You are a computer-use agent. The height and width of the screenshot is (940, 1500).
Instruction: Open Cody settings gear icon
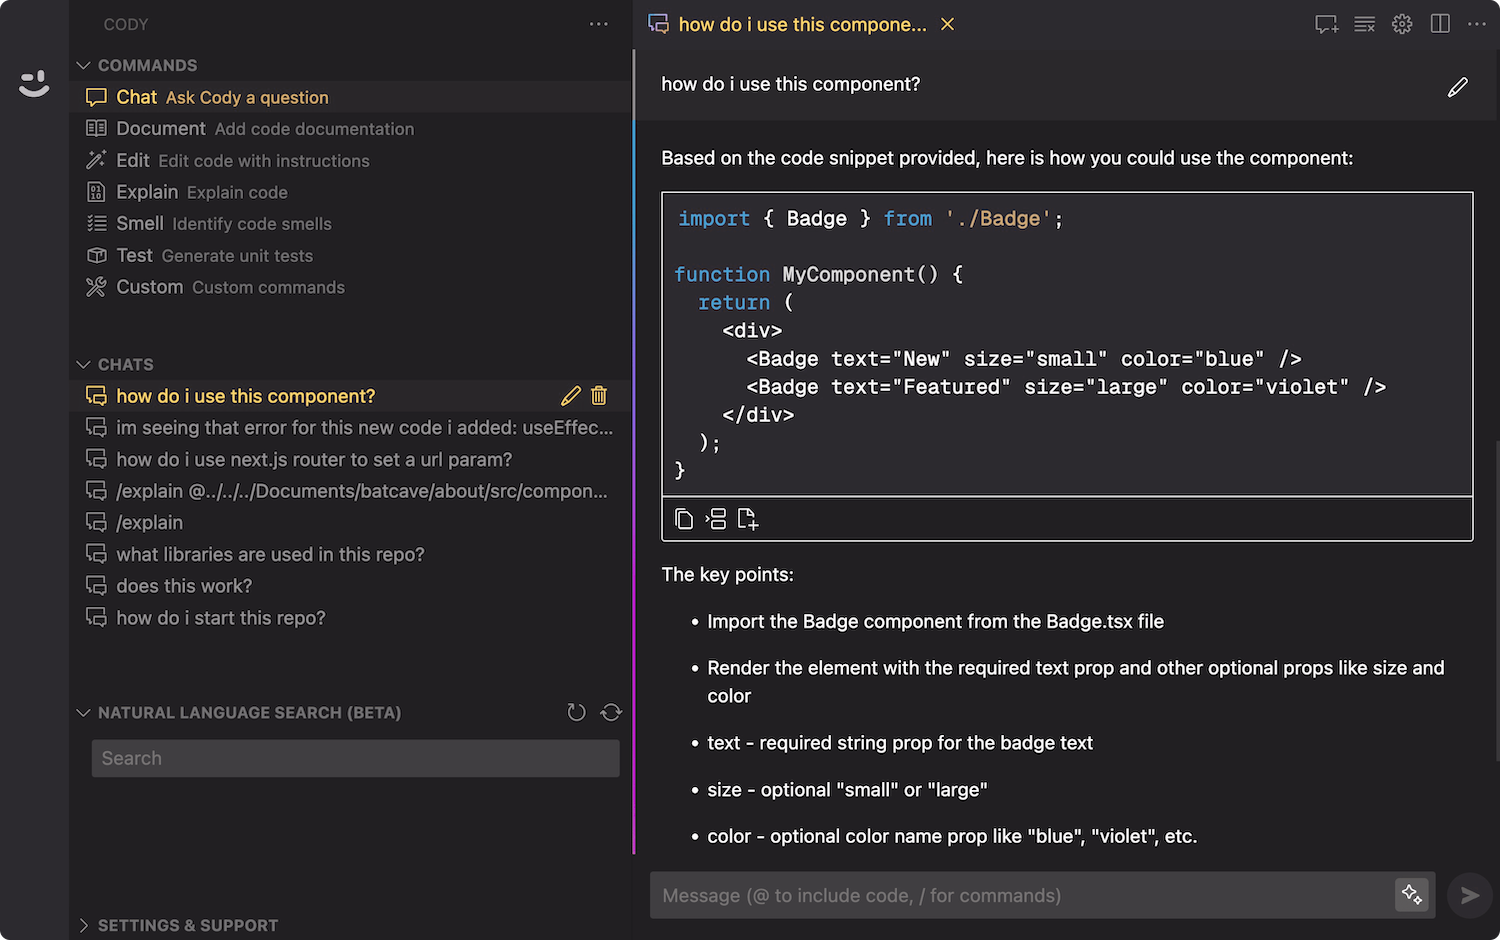(x=1402, y=24)
